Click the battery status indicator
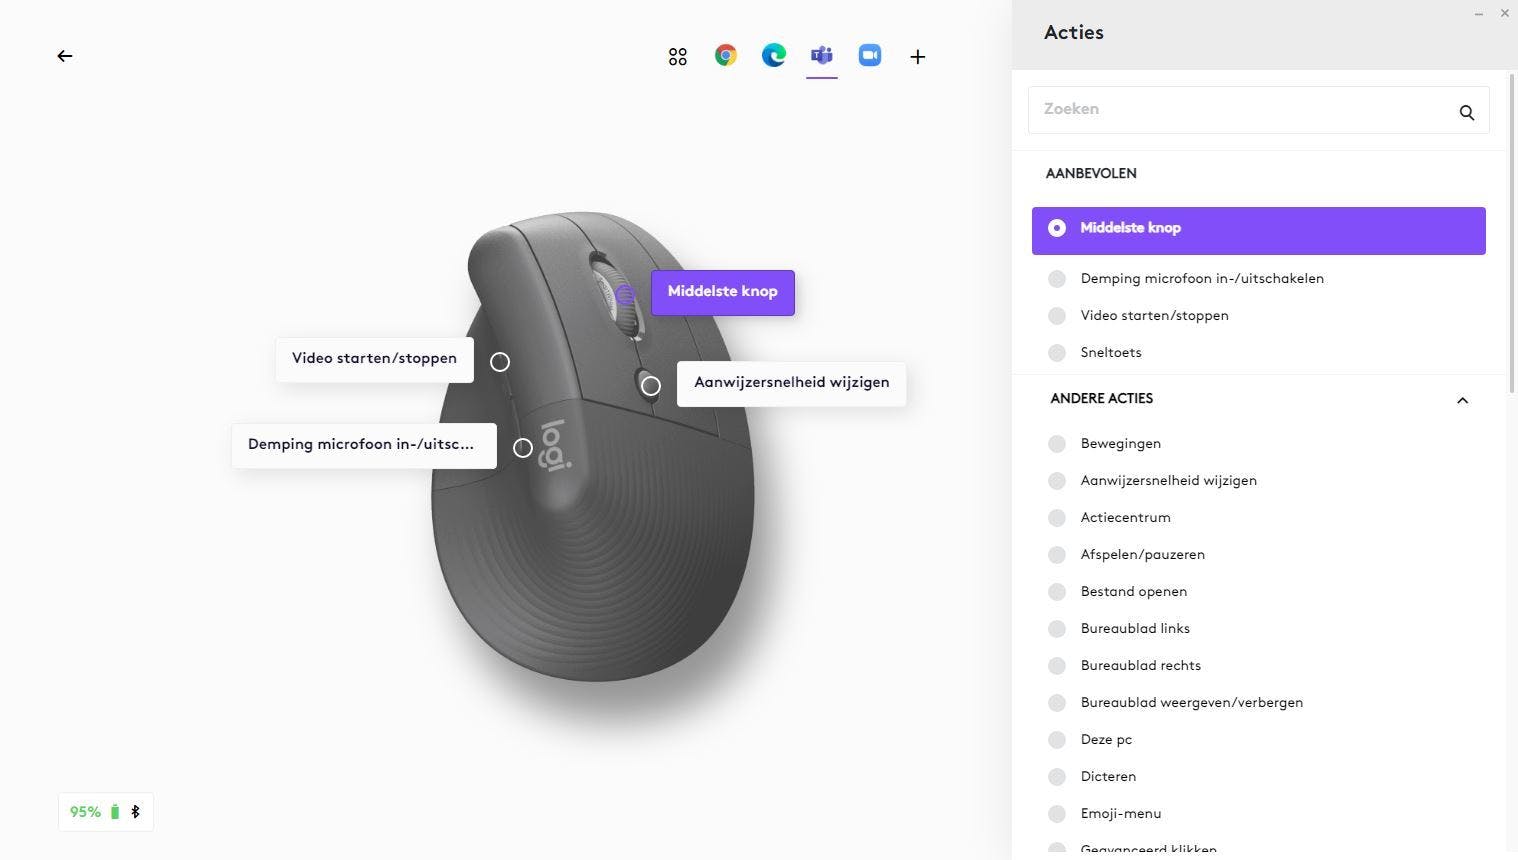Viewport: 1518px width, 860px height. [105, 812]
